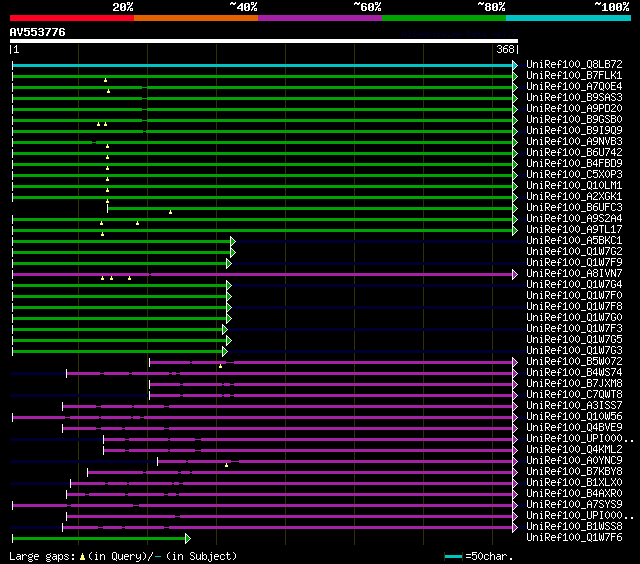The height and width of the screenshot is (564, 640).
Task: Click the UniRef100_B4WS74 label
Action: [574, 373]
